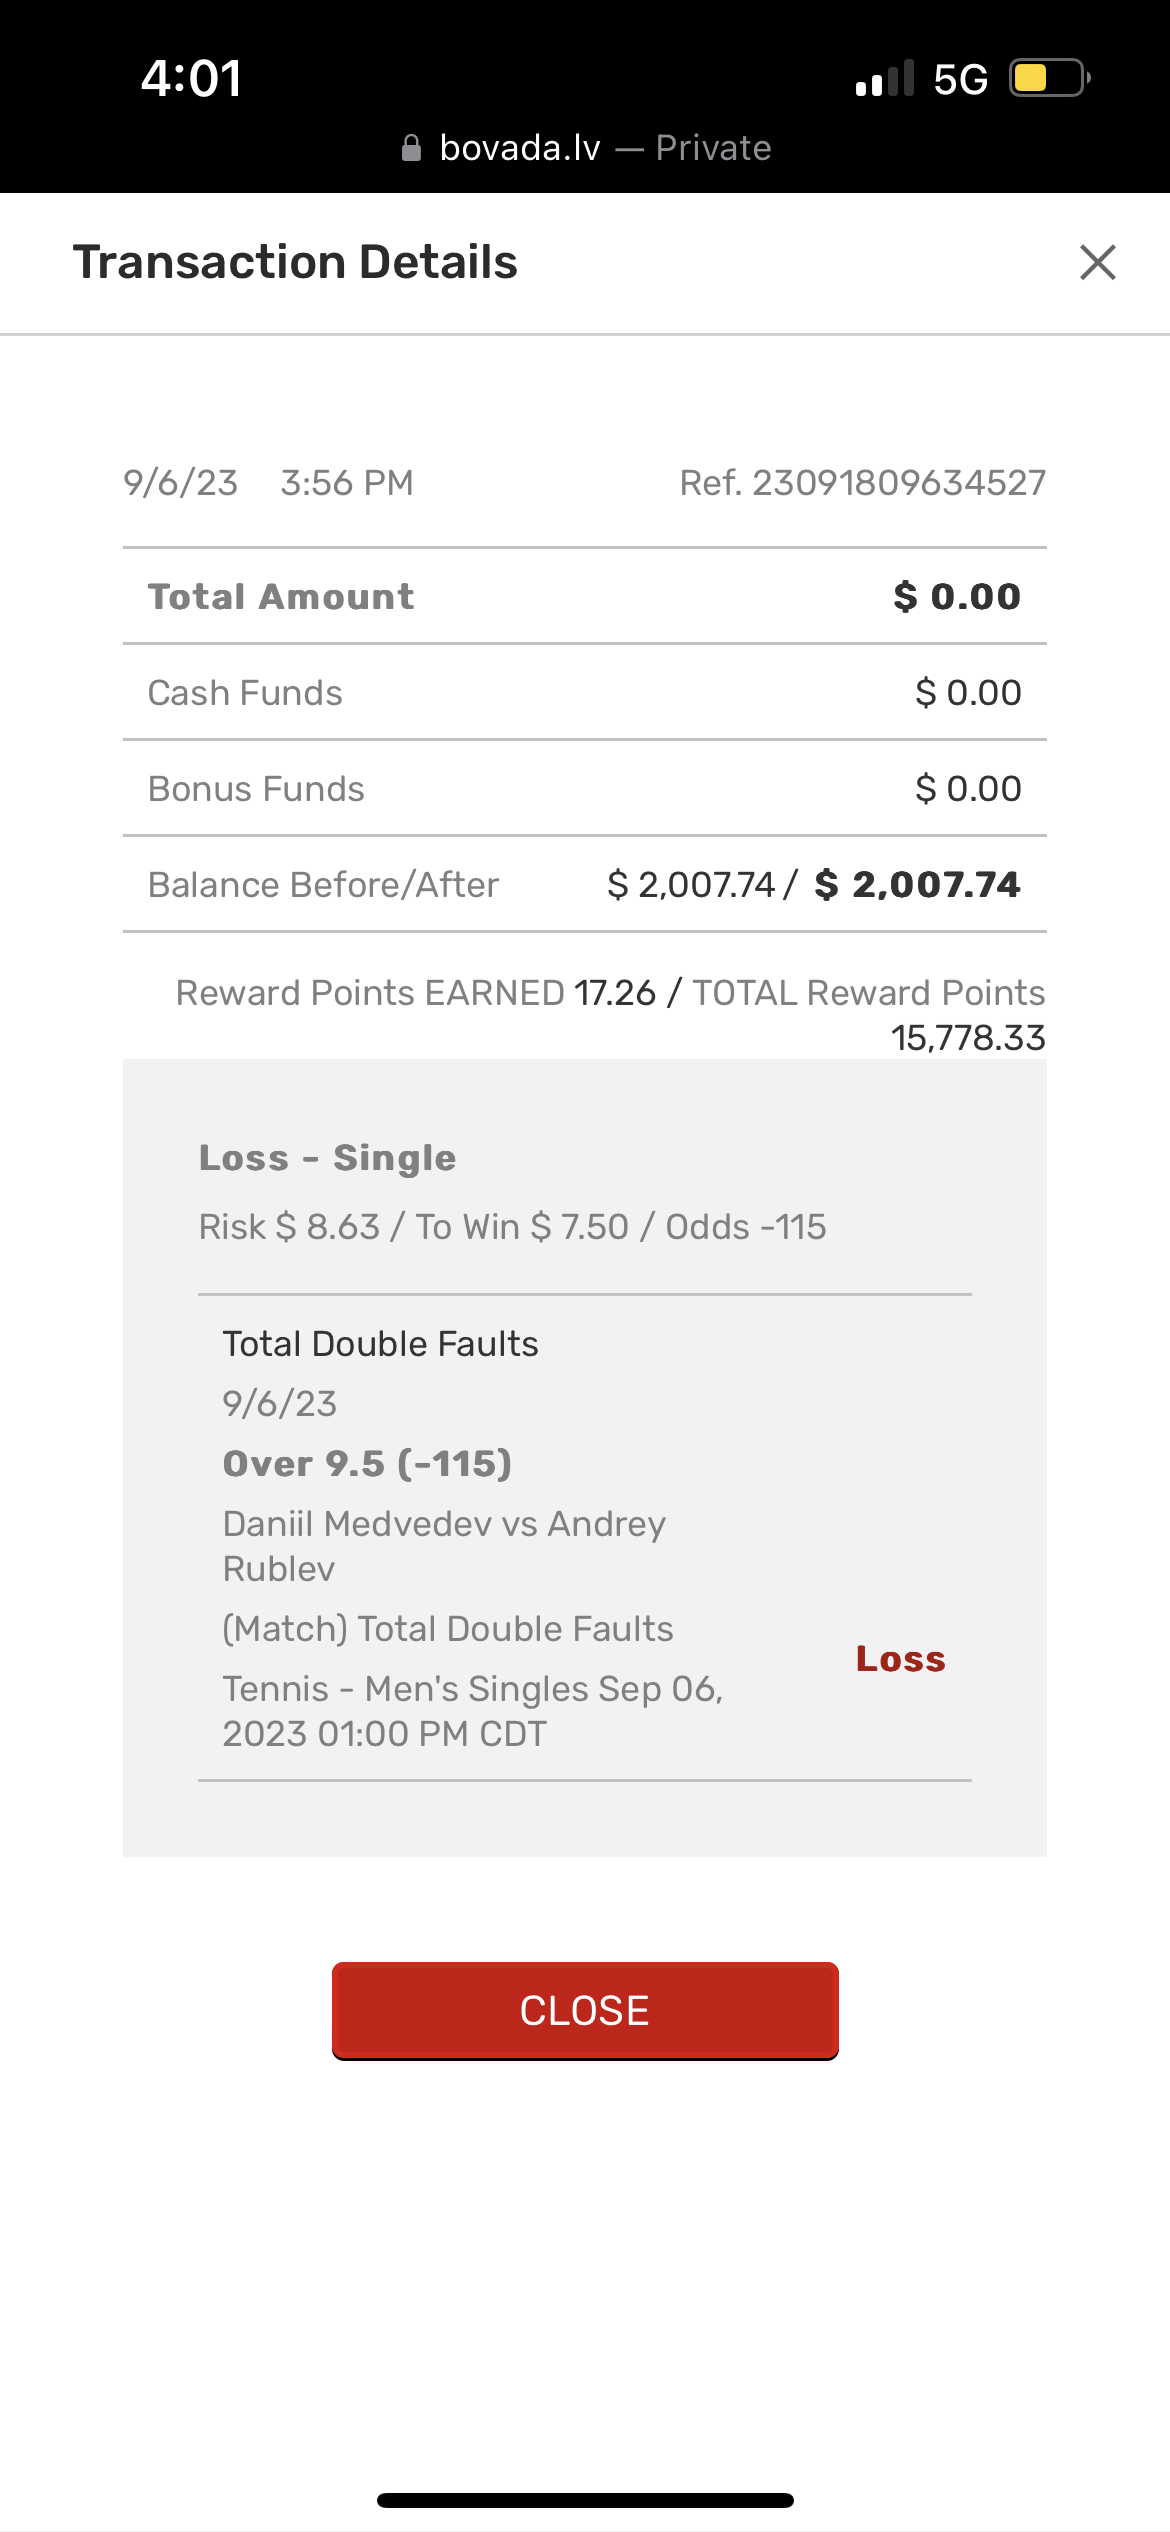Tap the Loss - Single heading
Viewport: 1170px width, 2532px height.
pos(327,1158)
